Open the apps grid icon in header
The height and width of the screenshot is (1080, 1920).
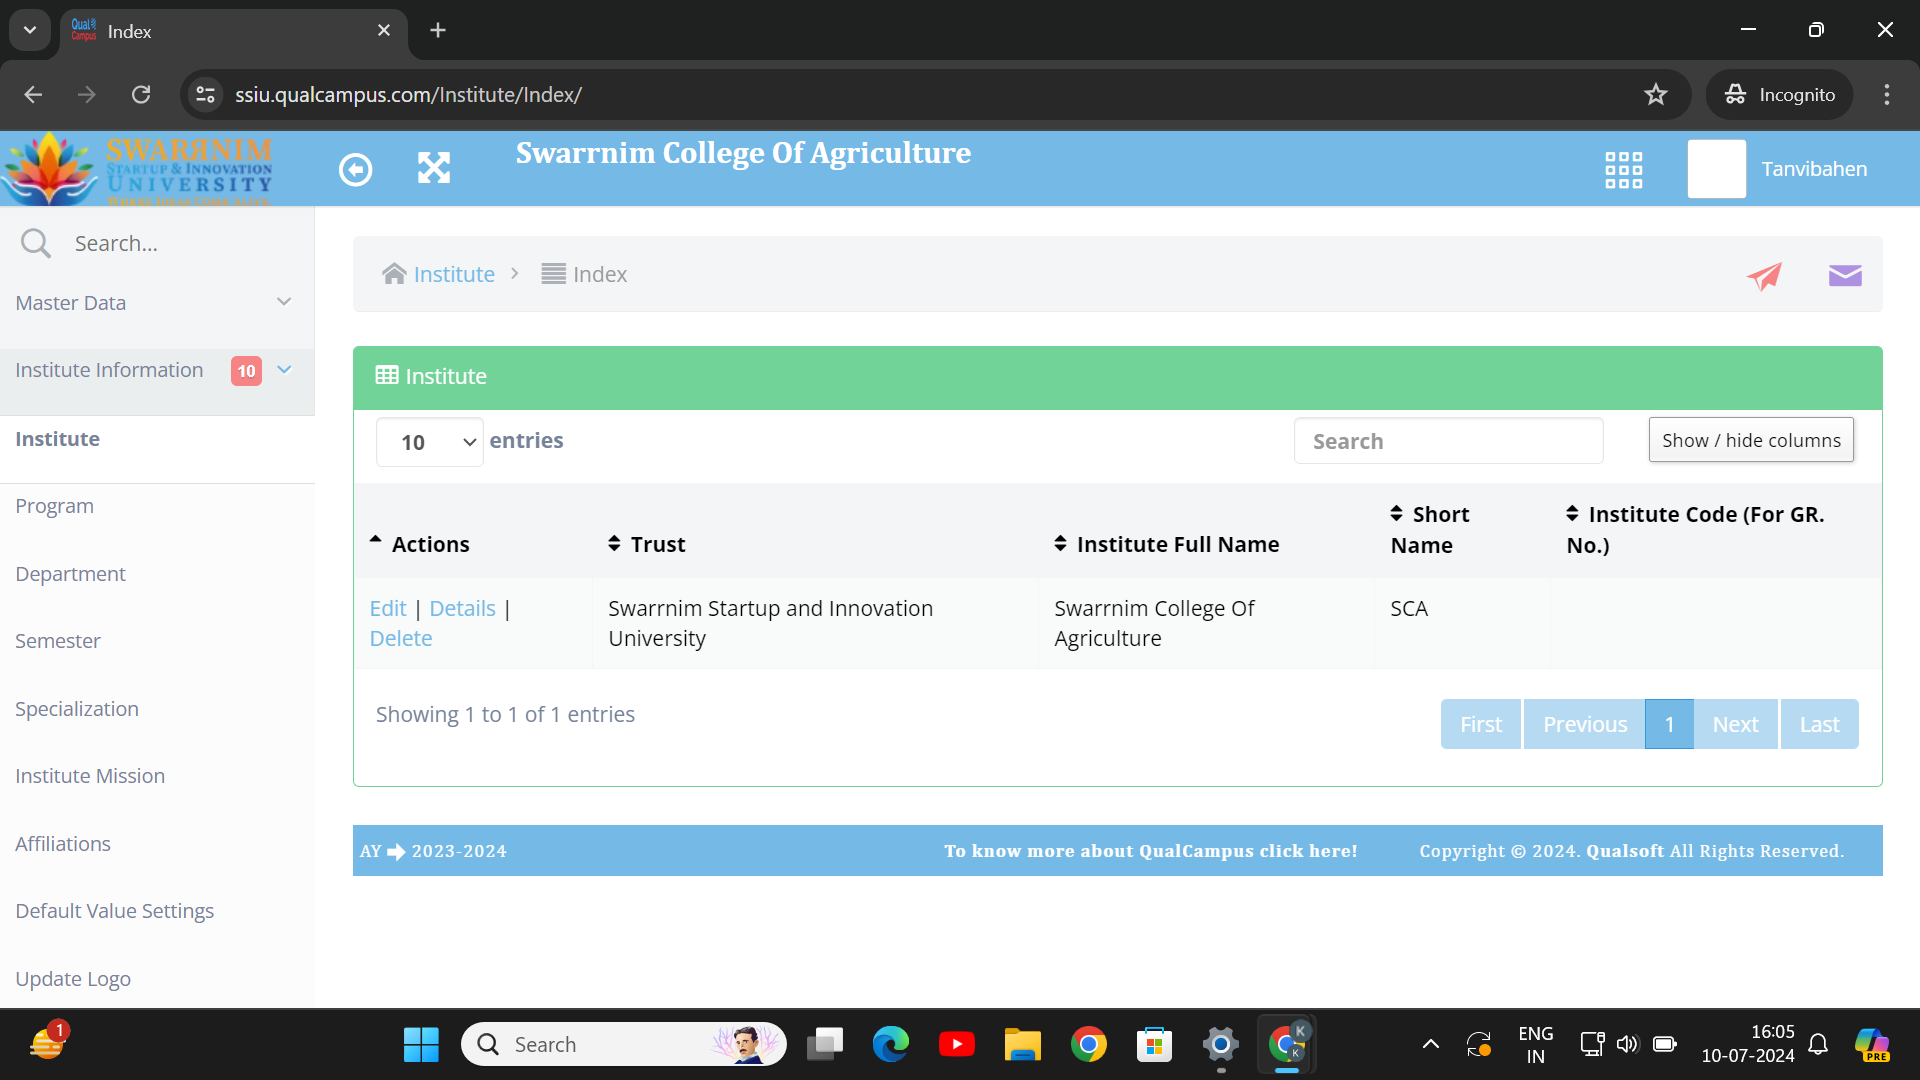tap(1623, 170)
